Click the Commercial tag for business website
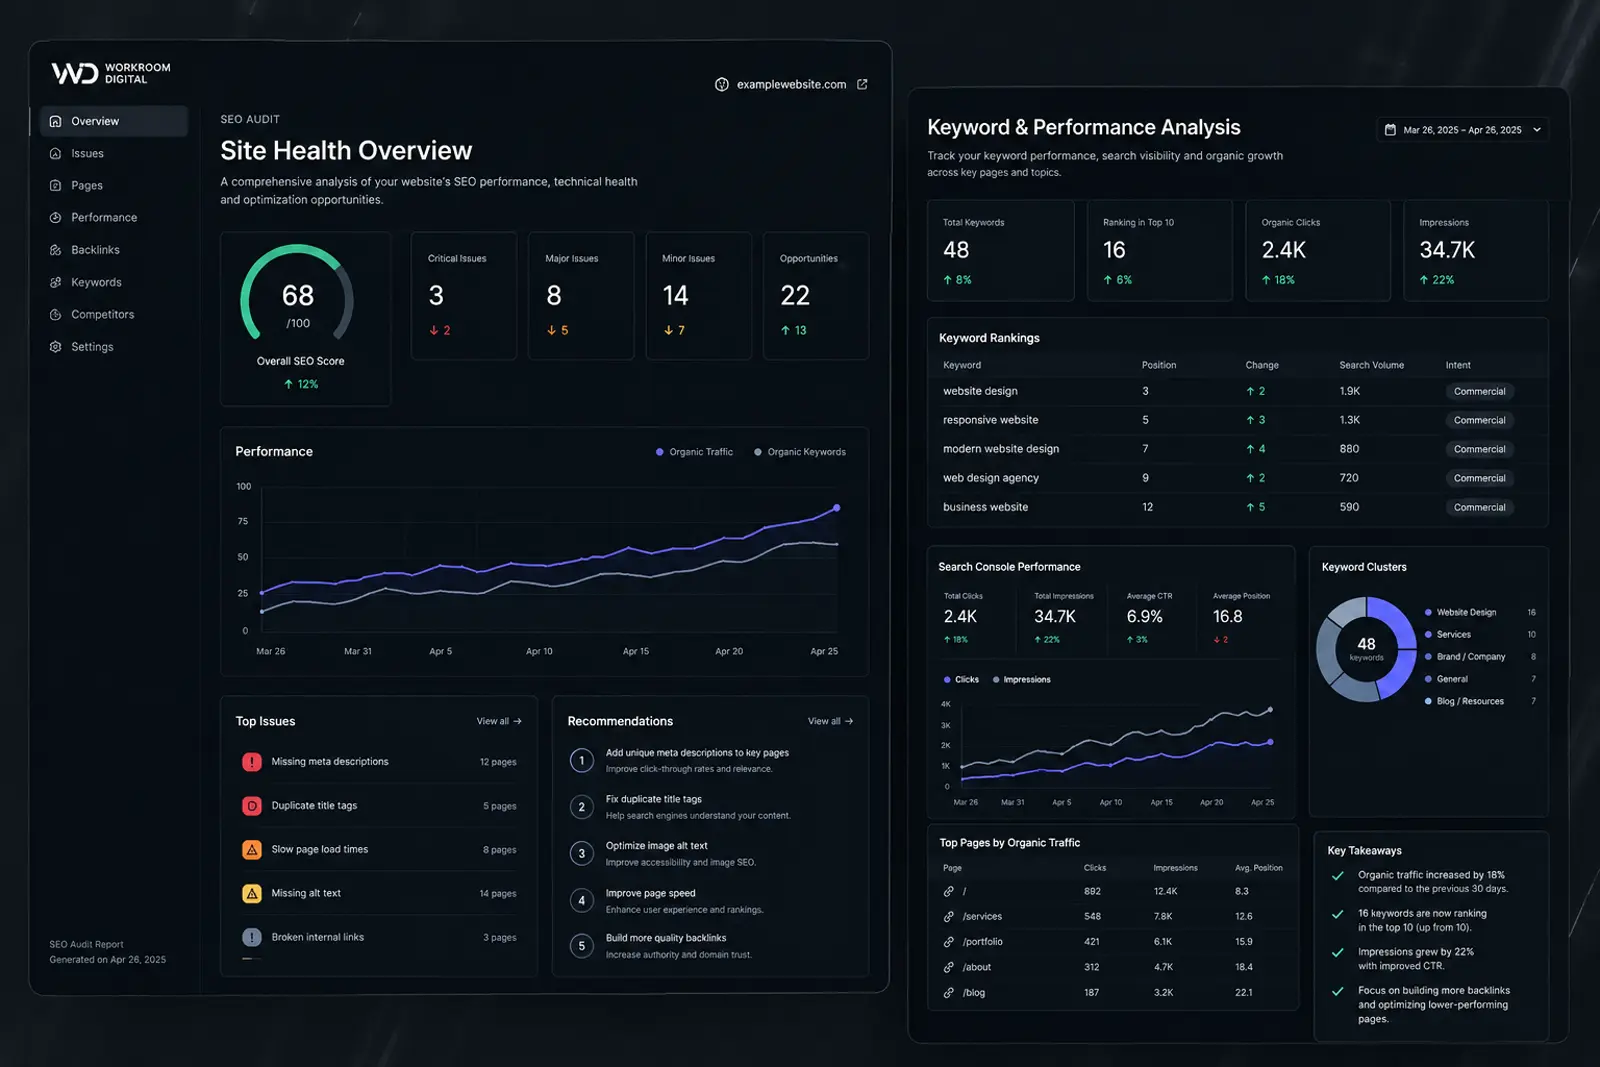 pyautogui.click(x=1479, y=507)
